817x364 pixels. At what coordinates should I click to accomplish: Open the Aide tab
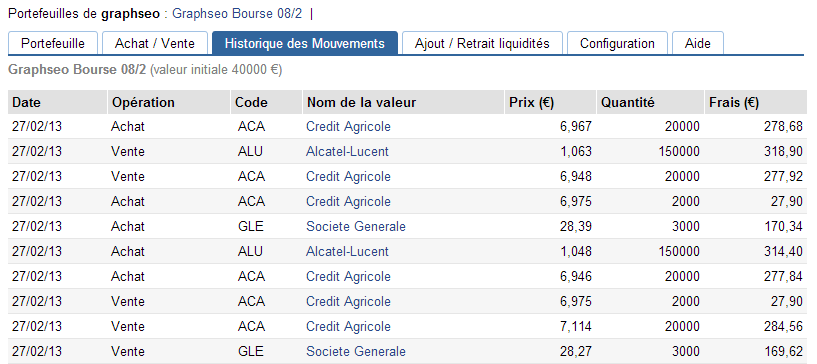click(x=698, y=43)
